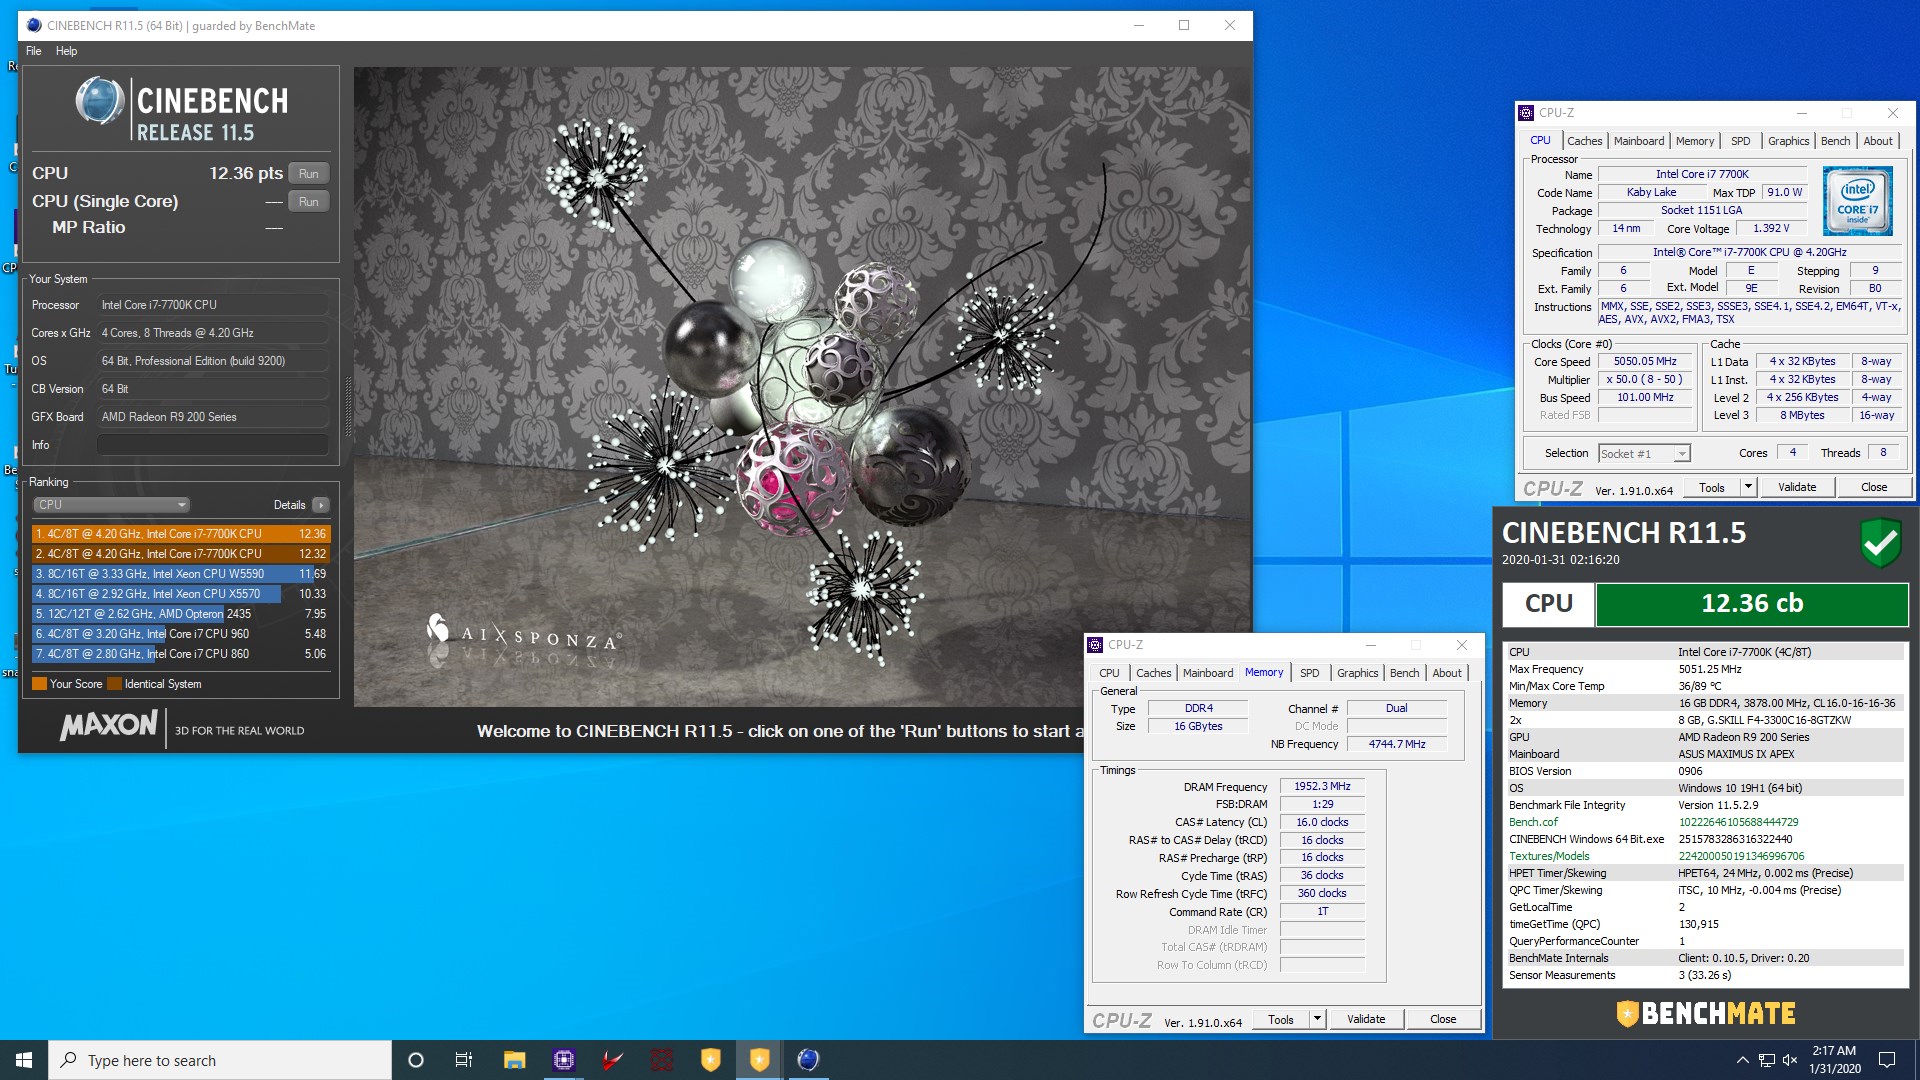The height and width of the screenshot is (1080, 1920).
Task: Show hidden system tray icons
Action: tap(1742, 1060)
